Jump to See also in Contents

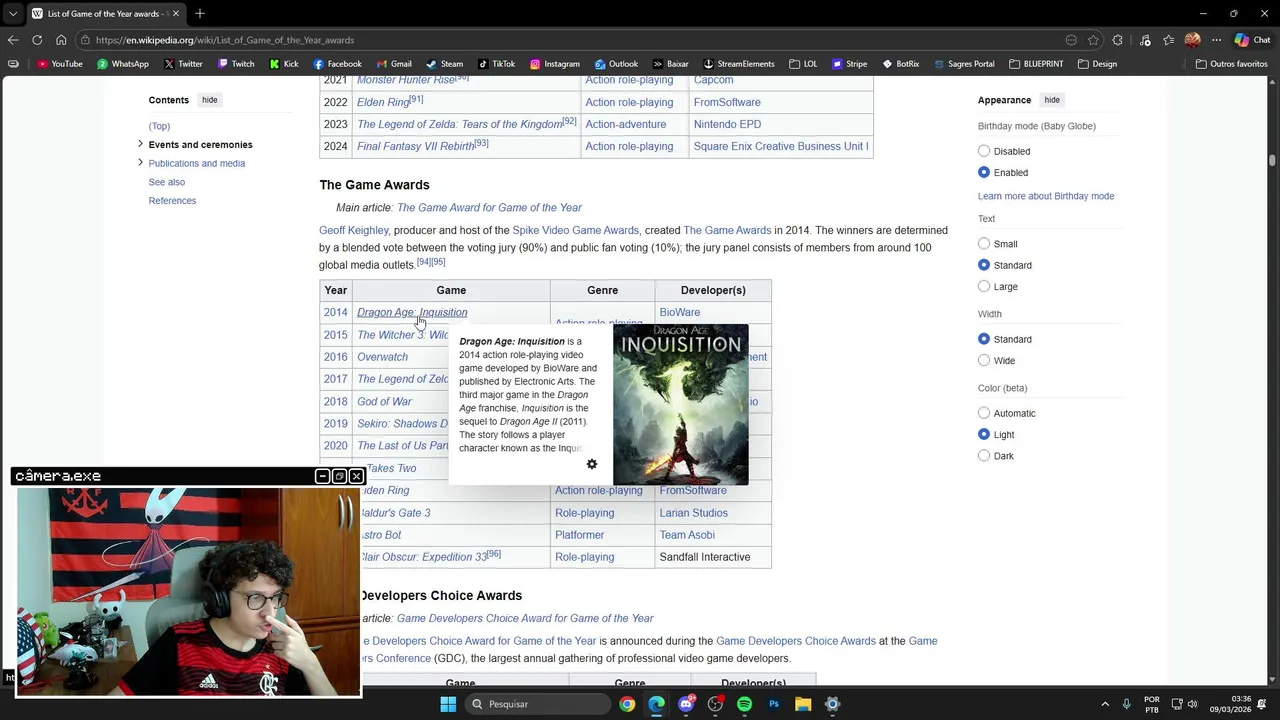click(x=167, y=182)
